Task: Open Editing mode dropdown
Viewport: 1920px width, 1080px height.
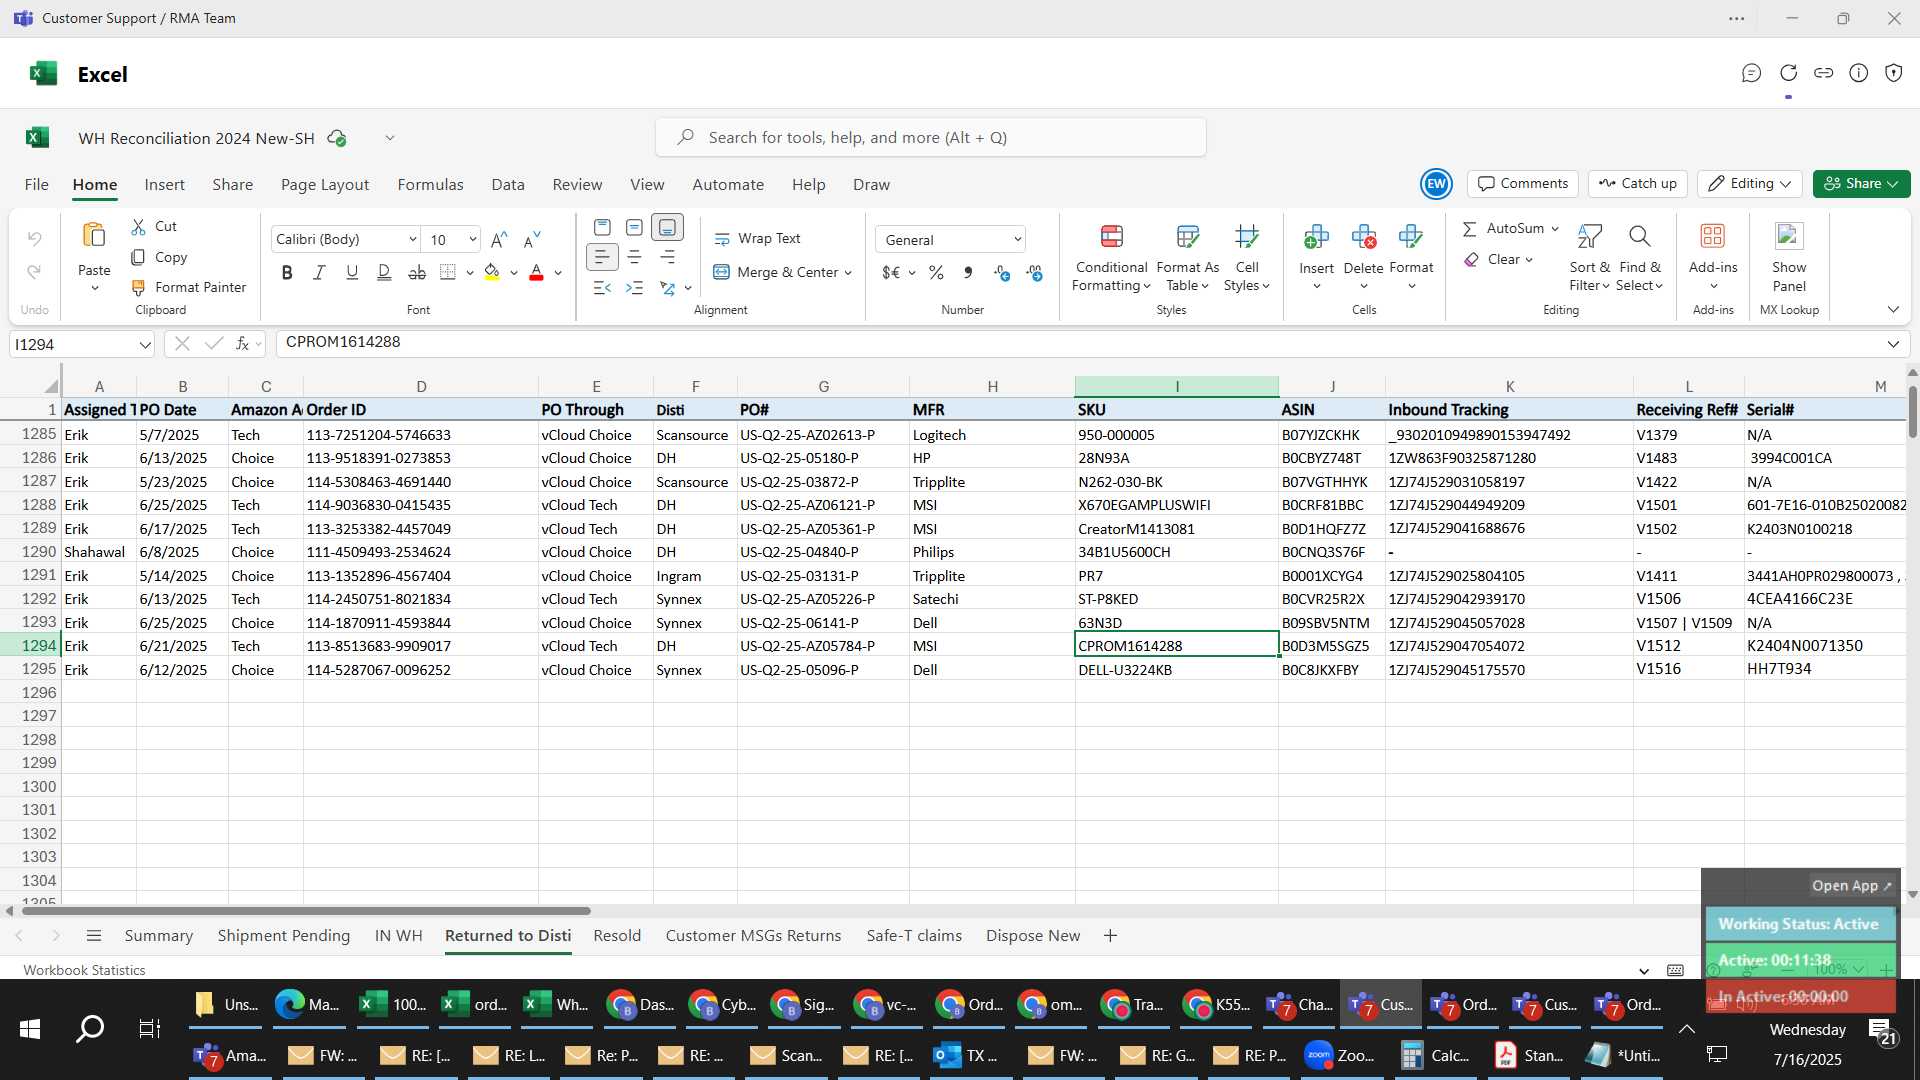Action: (1750, 184)
